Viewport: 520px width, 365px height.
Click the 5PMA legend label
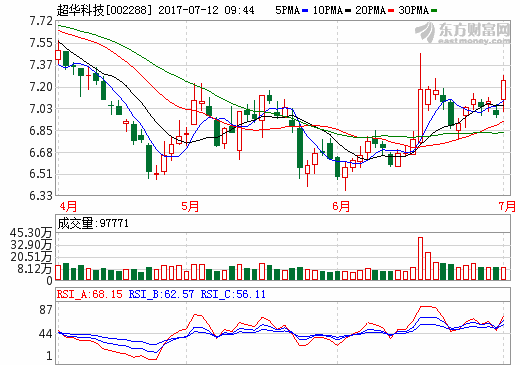coord(287,10)
